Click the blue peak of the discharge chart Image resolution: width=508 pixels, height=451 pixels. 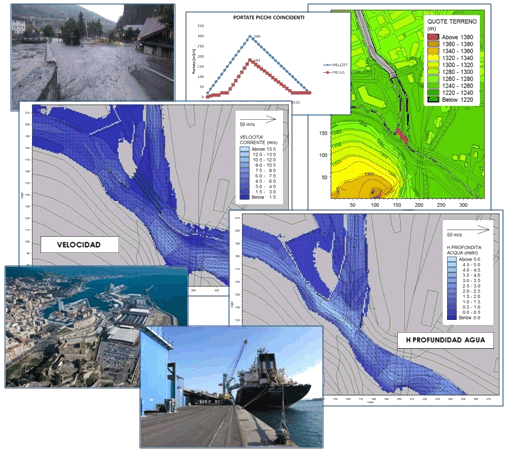click(251, 36)
